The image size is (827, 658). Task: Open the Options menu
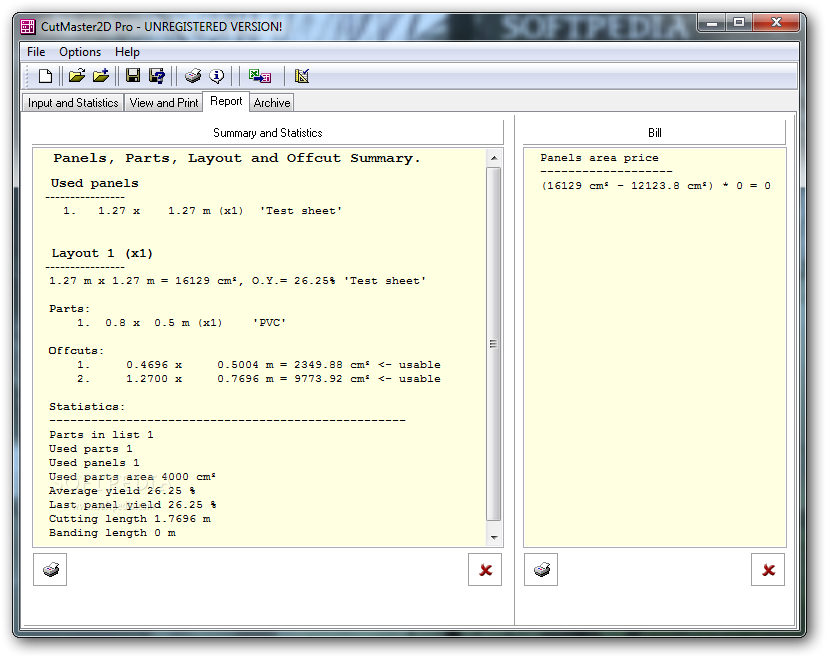(80, 52)
